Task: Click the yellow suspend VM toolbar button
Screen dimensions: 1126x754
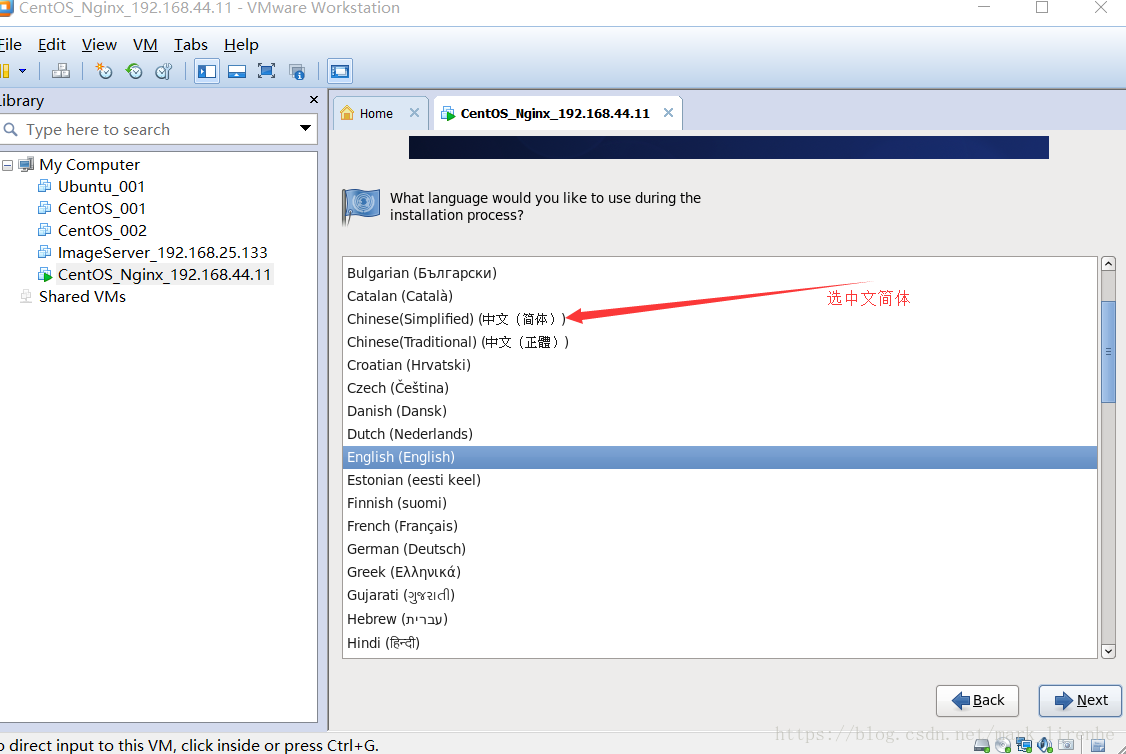Action: click(5, 71)
